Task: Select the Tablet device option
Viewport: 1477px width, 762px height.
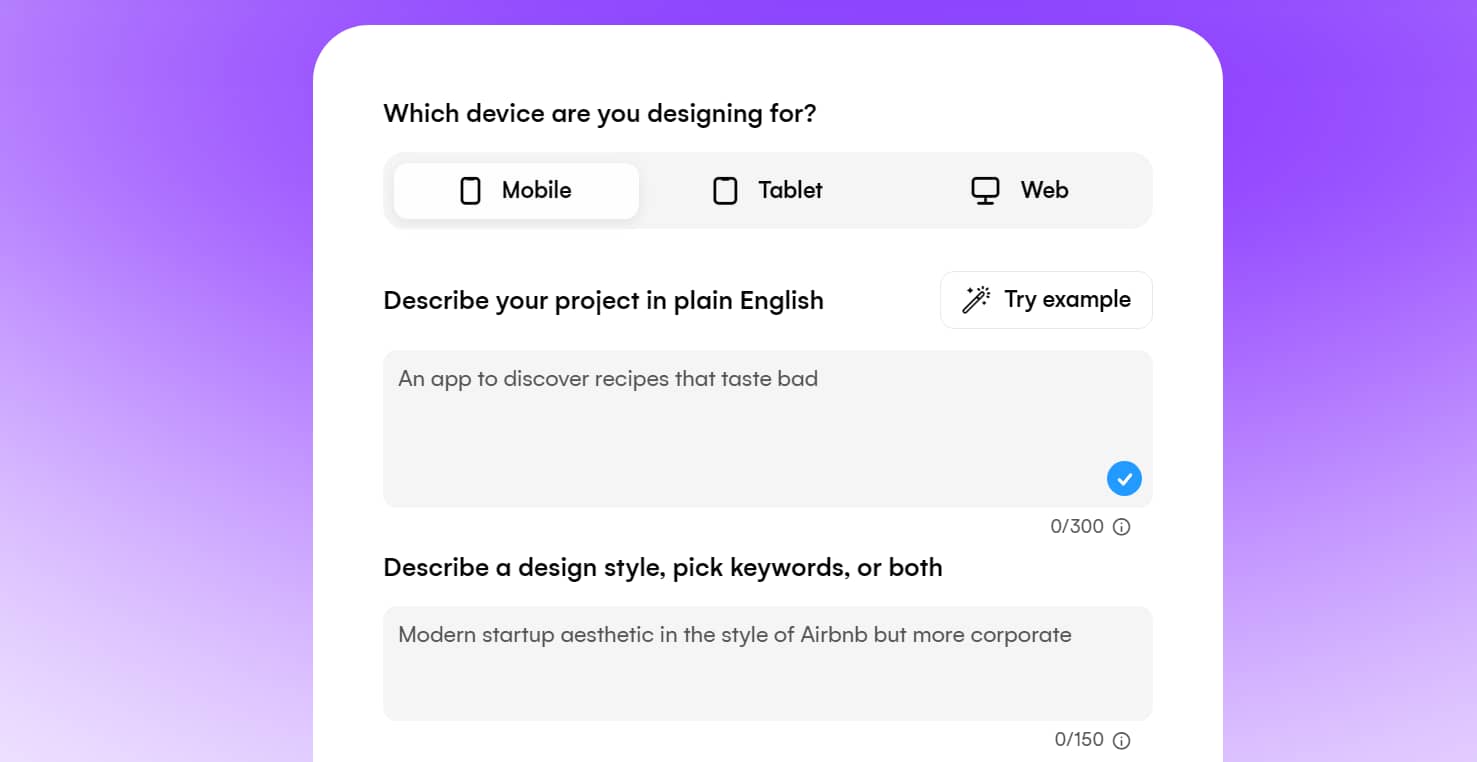Action: click(x=767, y=190)
